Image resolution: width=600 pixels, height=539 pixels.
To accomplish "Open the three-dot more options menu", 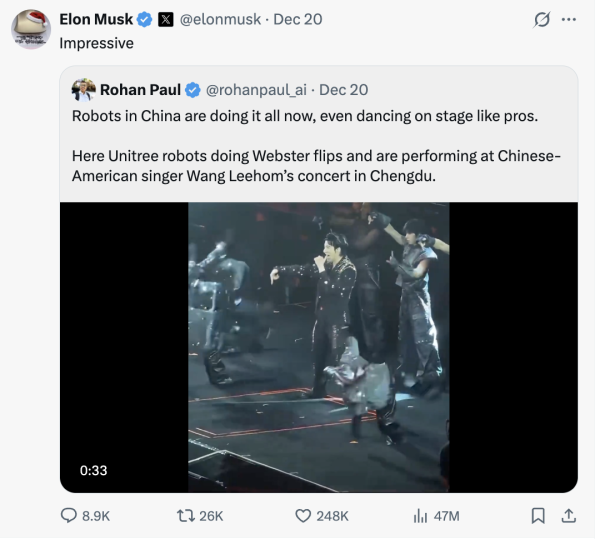I will click(x=570, y=19).
